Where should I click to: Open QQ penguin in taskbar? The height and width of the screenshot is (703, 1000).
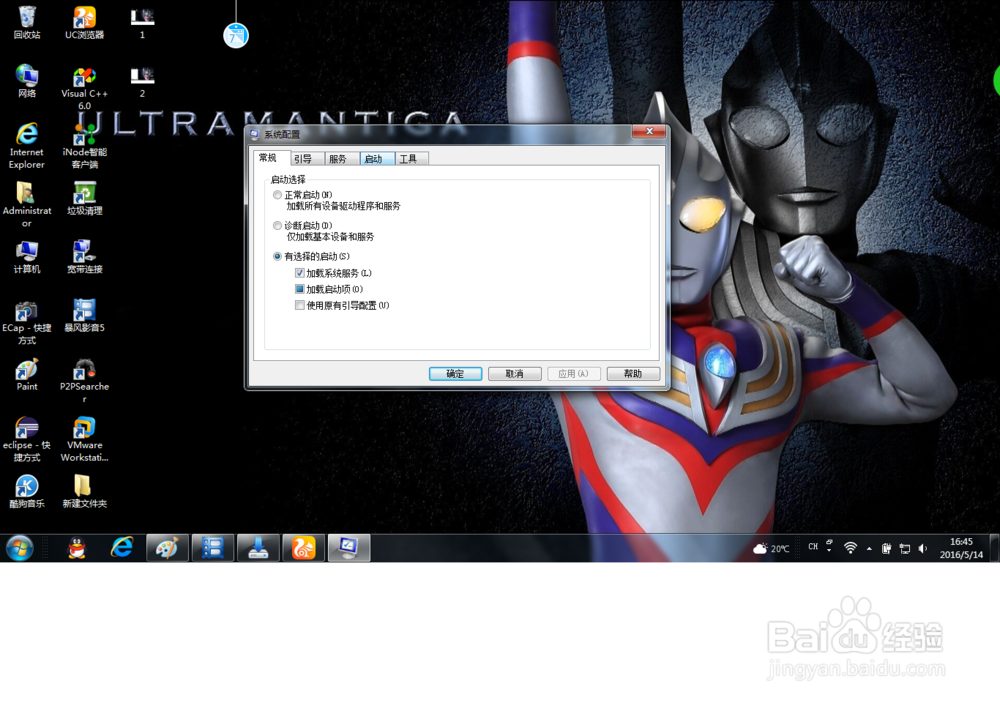pos(77,548)
